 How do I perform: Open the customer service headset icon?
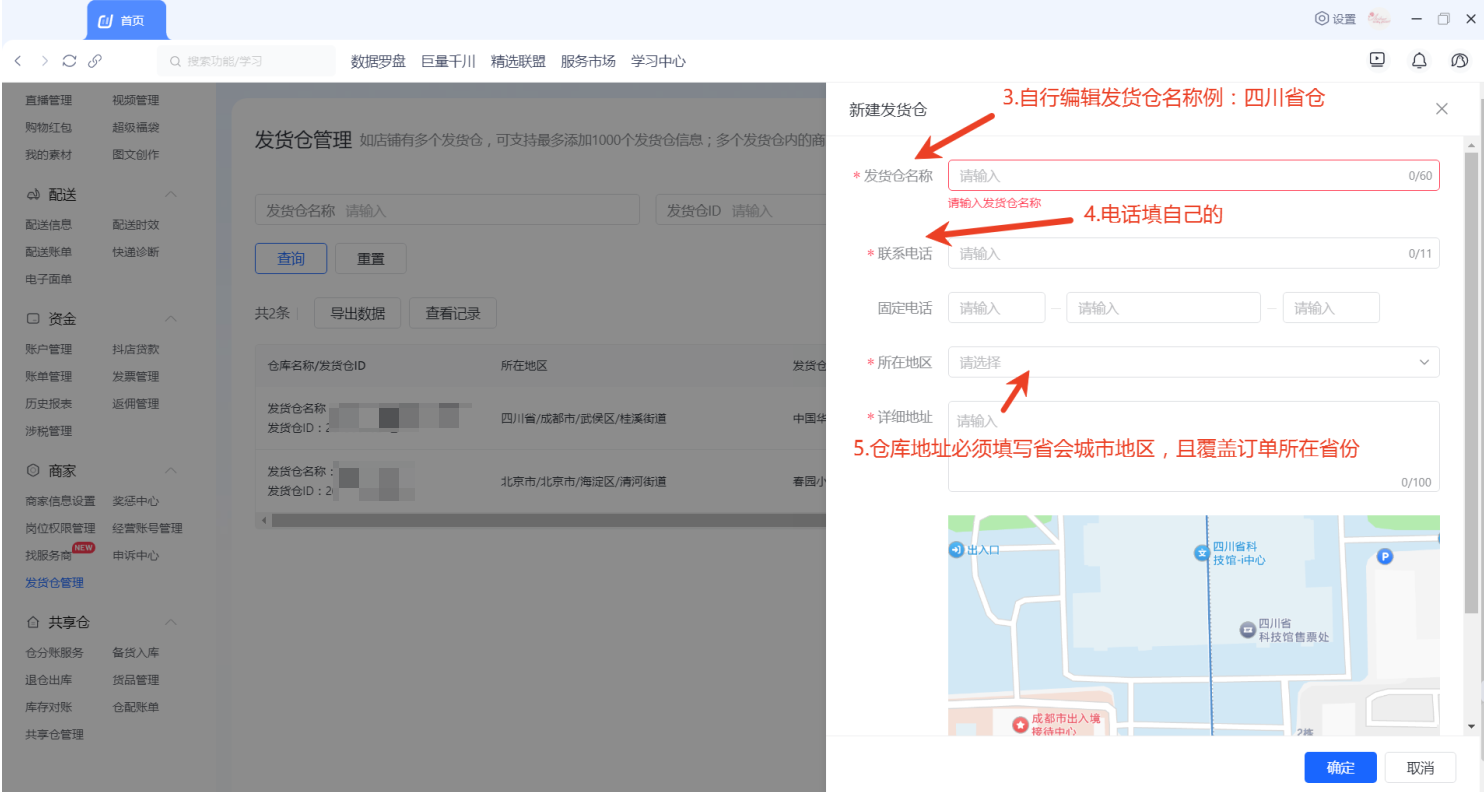[1459, 61]
